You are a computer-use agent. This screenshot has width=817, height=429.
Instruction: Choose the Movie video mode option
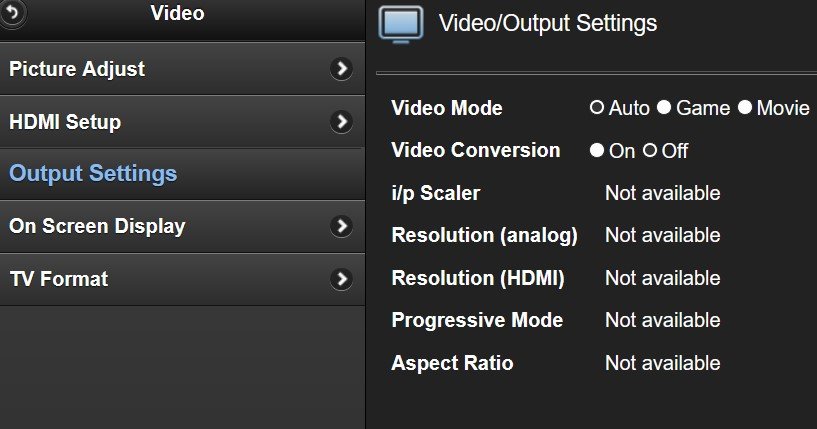point(744,108)
